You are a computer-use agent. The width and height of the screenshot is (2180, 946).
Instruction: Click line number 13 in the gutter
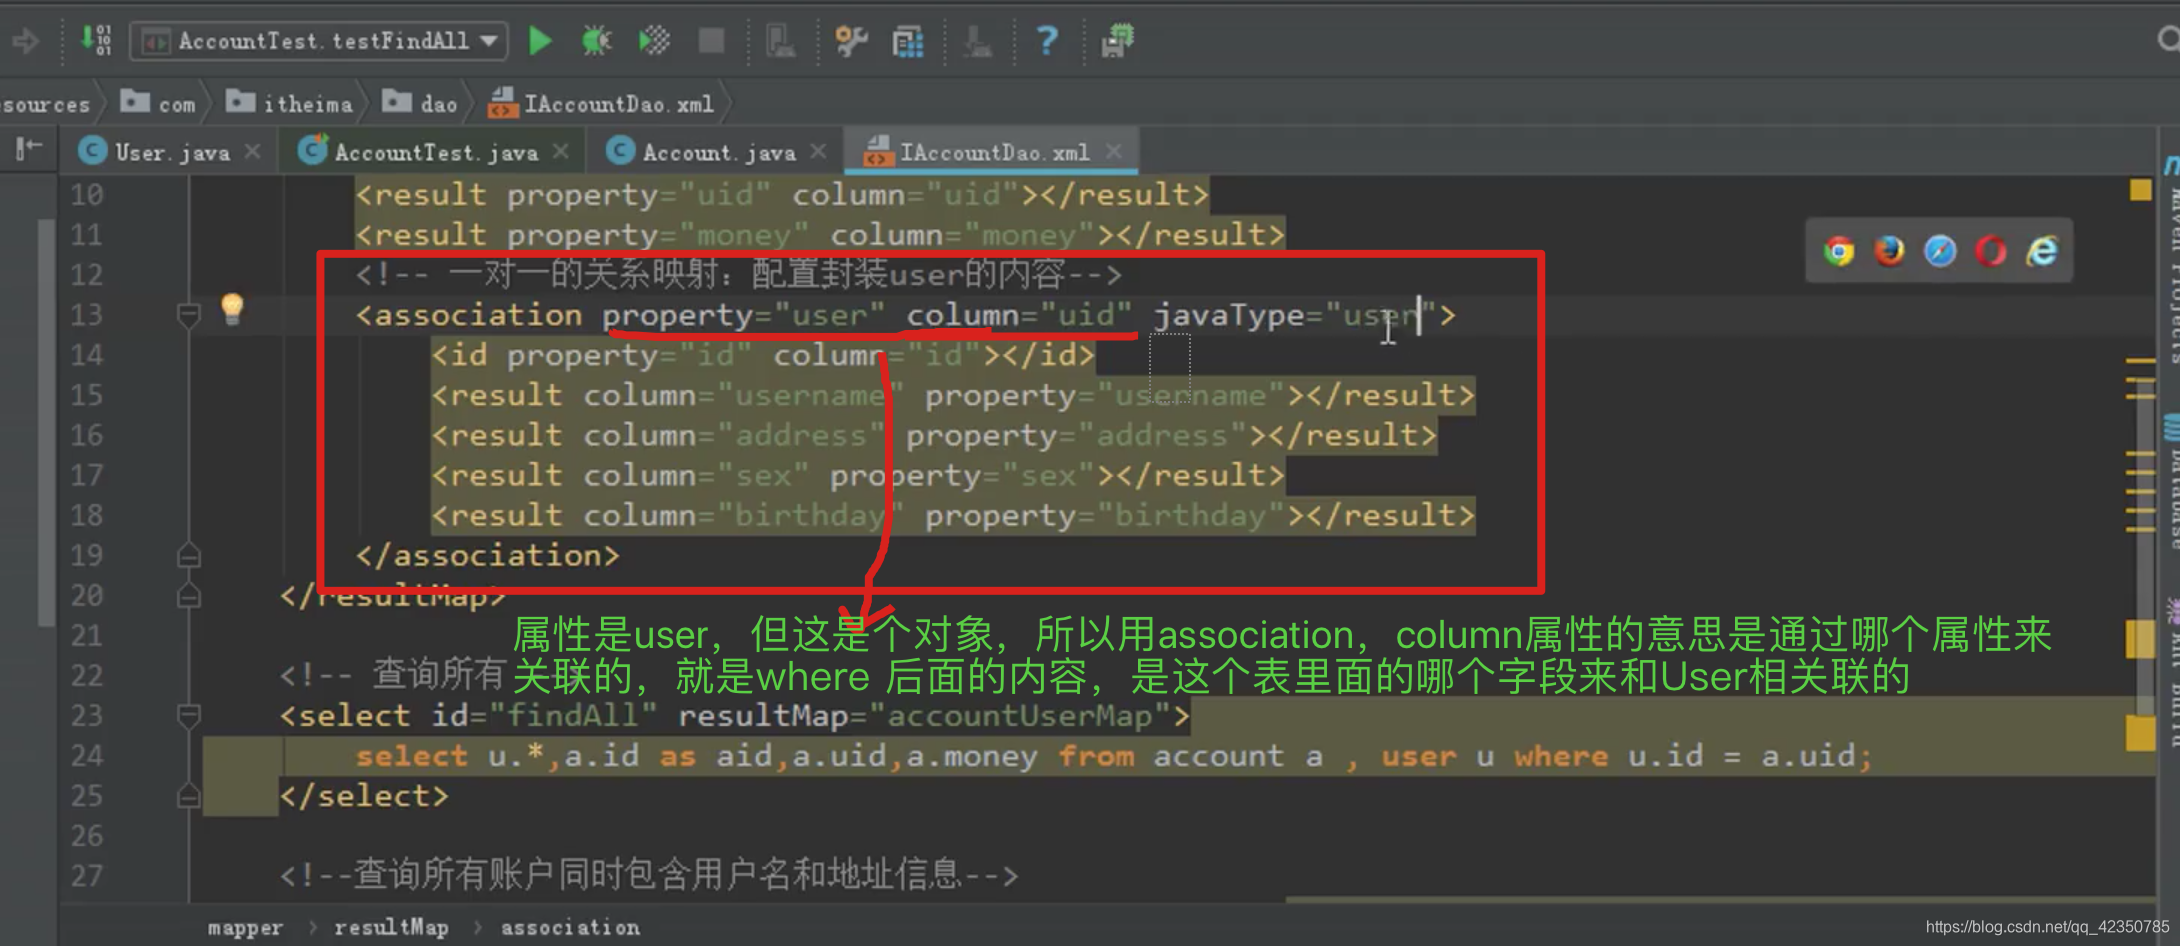click(87, 315)
